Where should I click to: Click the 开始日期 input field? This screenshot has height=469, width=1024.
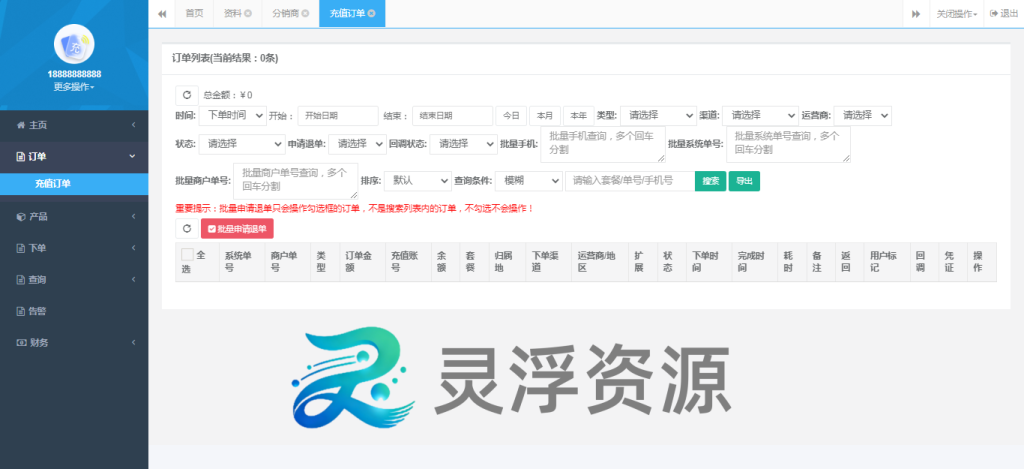click(338, 116)
